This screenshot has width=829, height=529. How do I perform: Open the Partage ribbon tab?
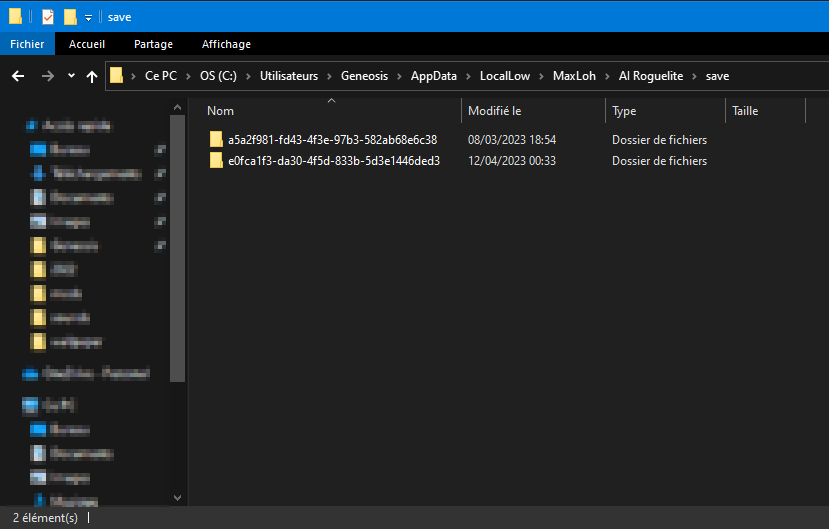click(153, 44)
